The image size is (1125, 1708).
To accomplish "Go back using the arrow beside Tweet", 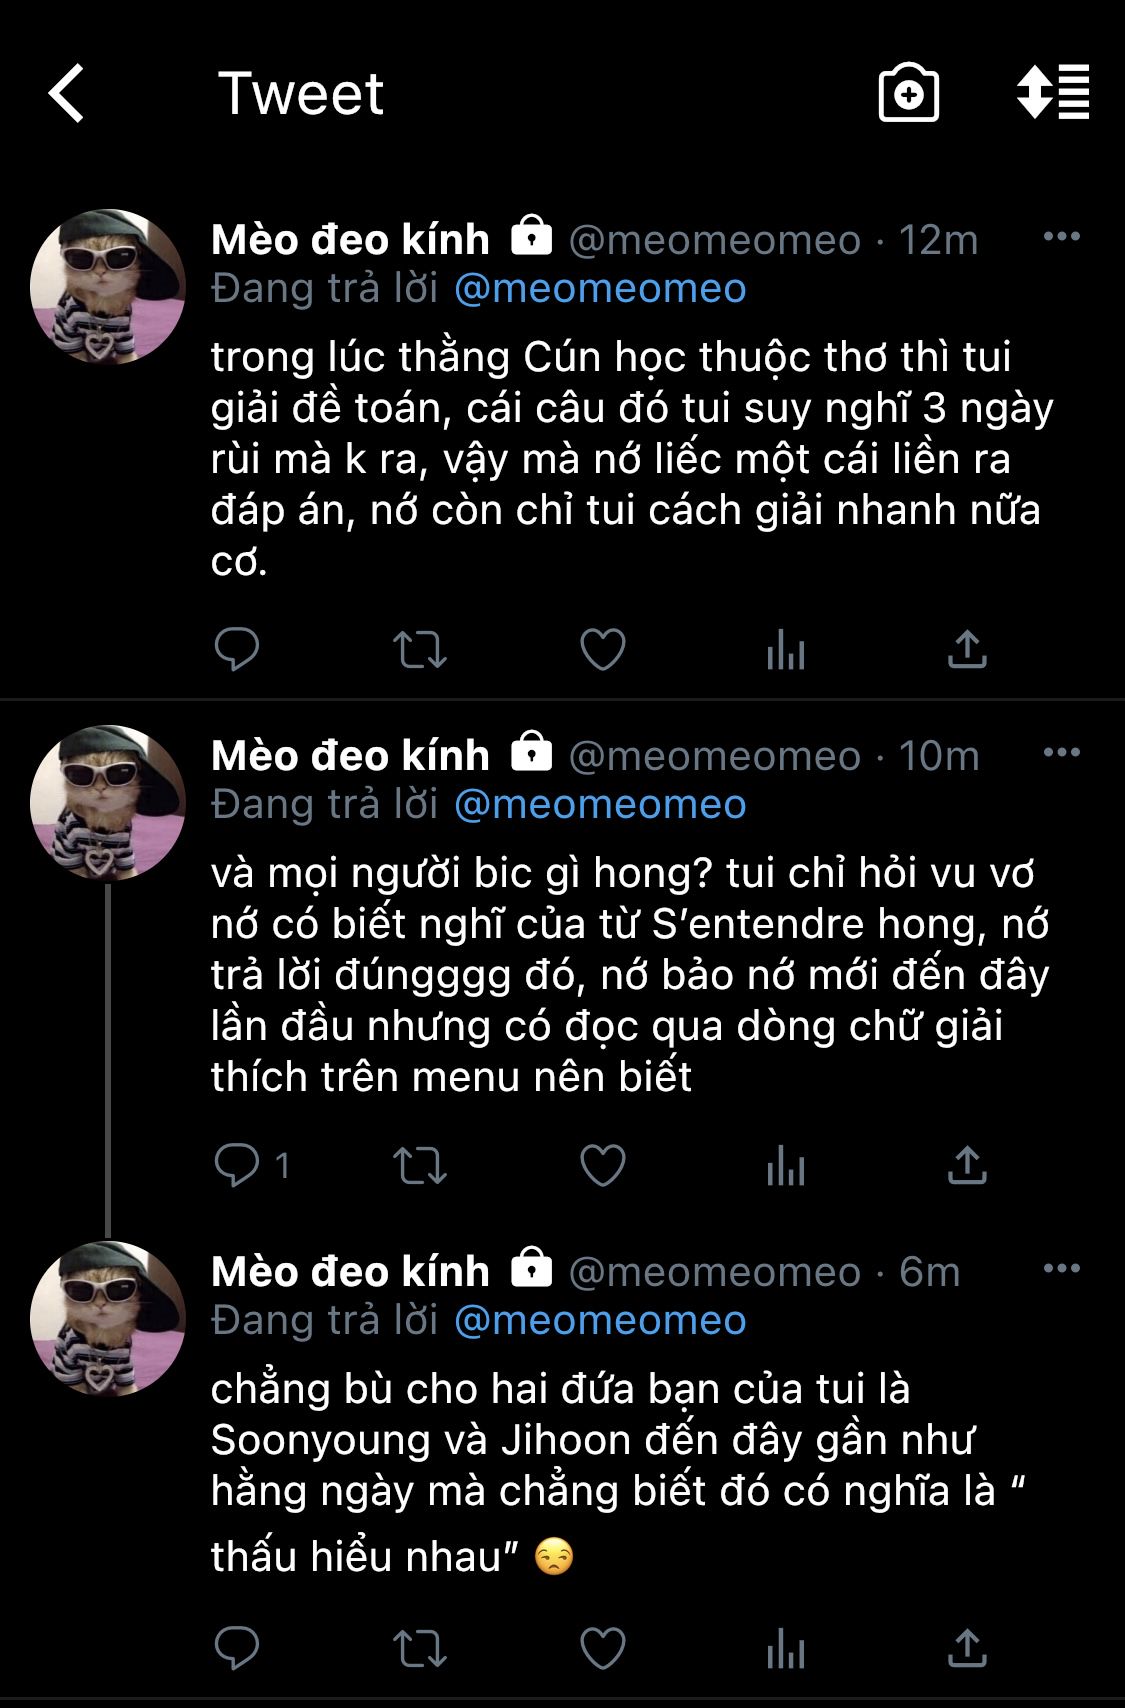I will pos(67,93).
